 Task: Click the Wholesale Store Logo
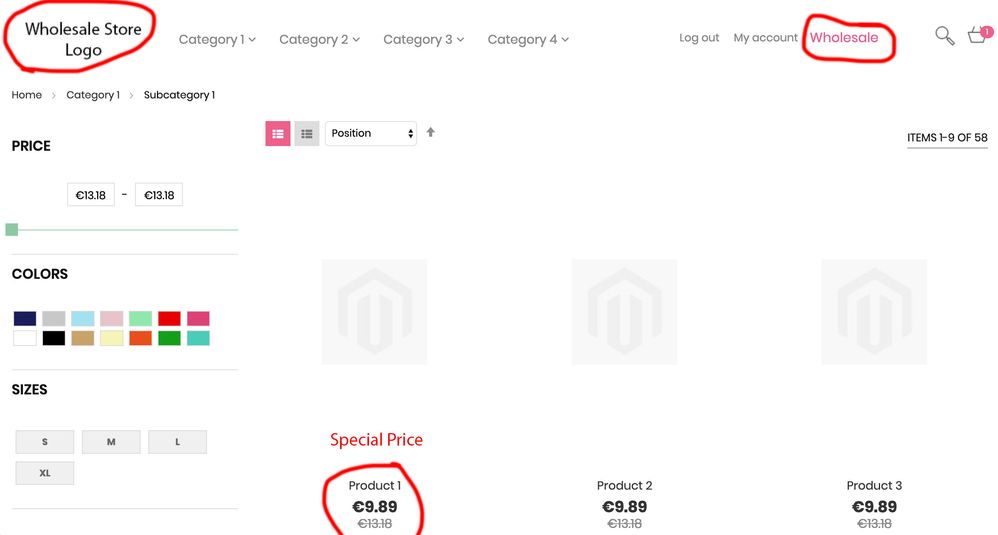[83, 39]
